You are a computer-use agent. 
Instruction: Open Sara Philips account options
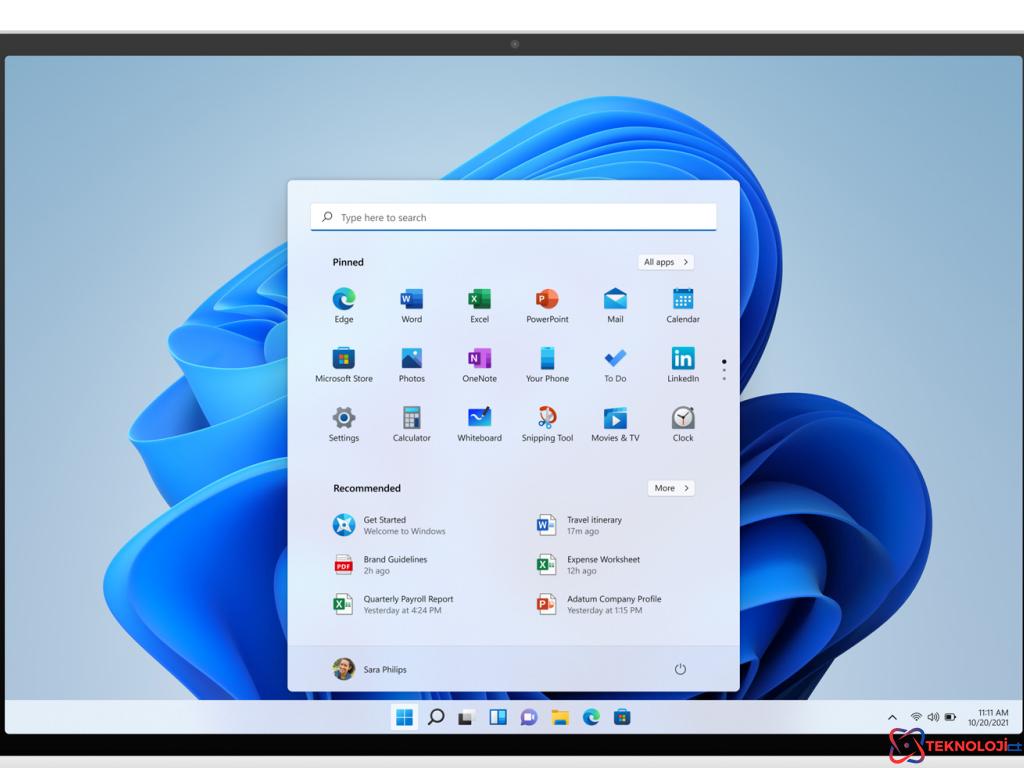coord(371,668)
